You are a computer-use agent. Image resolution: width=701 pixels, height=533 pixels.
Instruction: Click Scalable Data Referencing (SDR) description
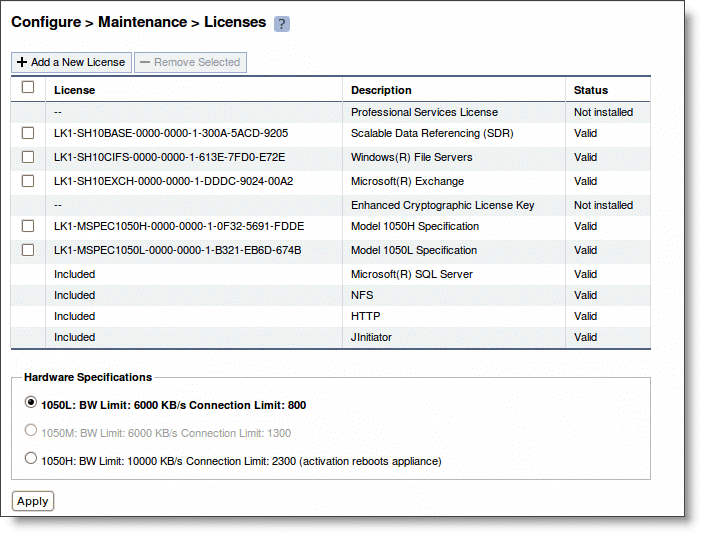click(432, 133)
